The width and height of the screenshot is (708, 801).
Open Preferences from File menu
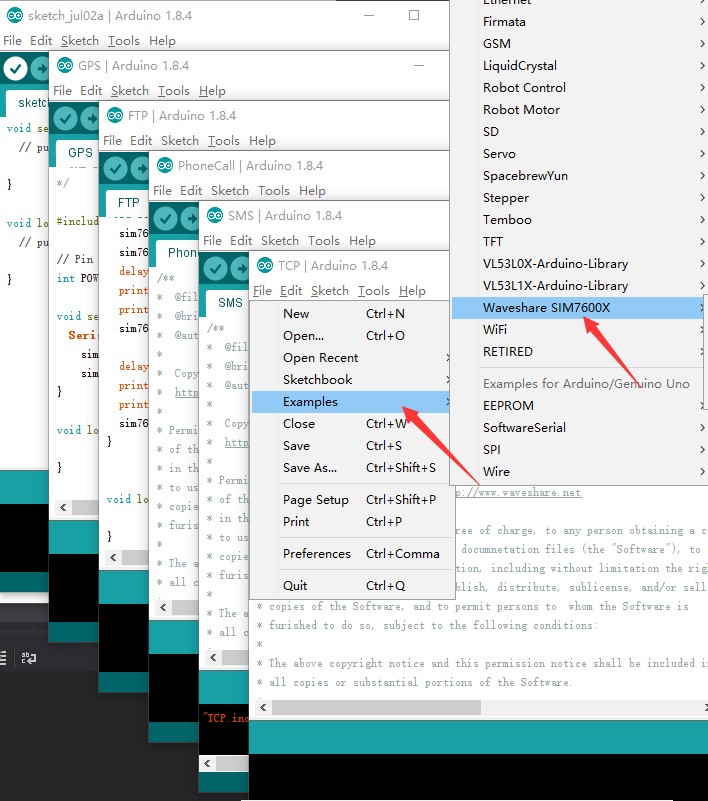pyautogui.click(x=350, y=554)
